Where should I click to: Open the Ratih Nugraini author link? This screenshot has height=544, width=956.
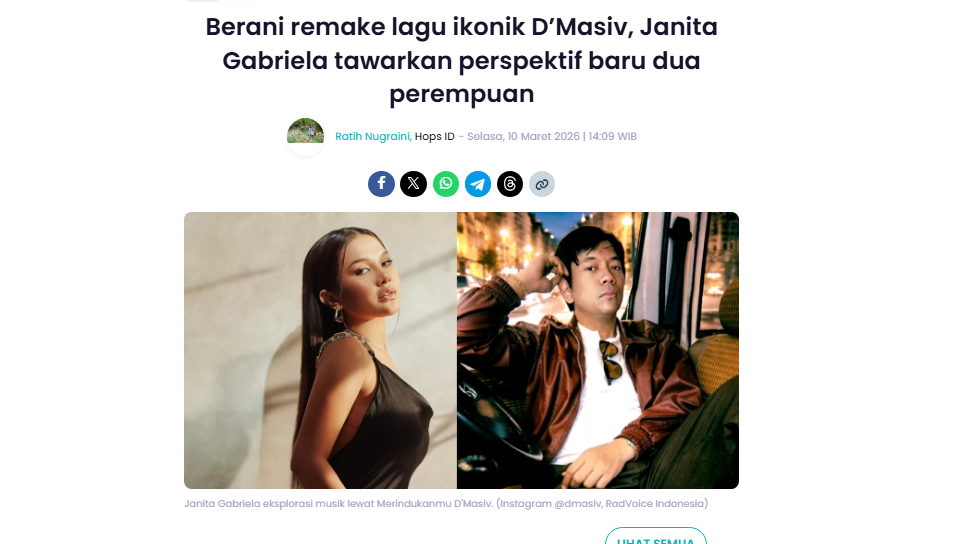tap(373, 137)
